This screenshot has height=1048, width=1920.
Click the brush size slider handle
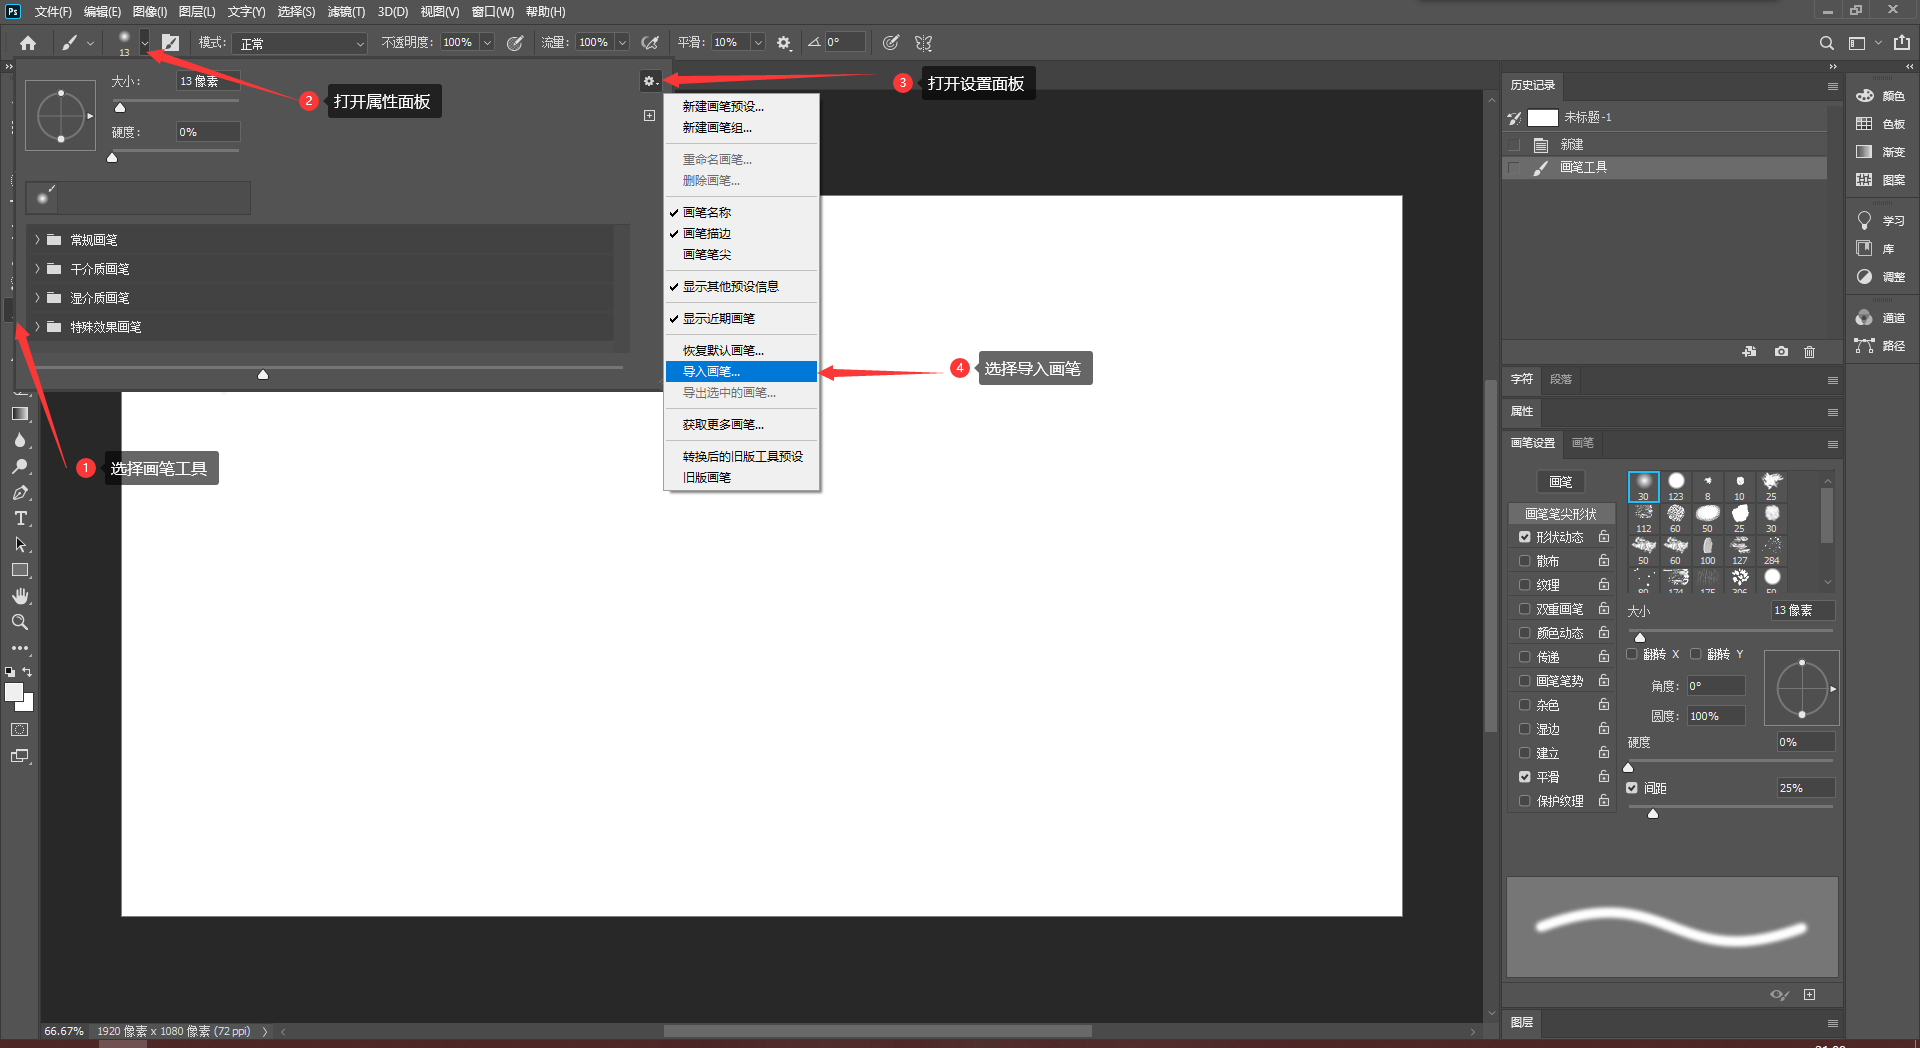(120, 108)
